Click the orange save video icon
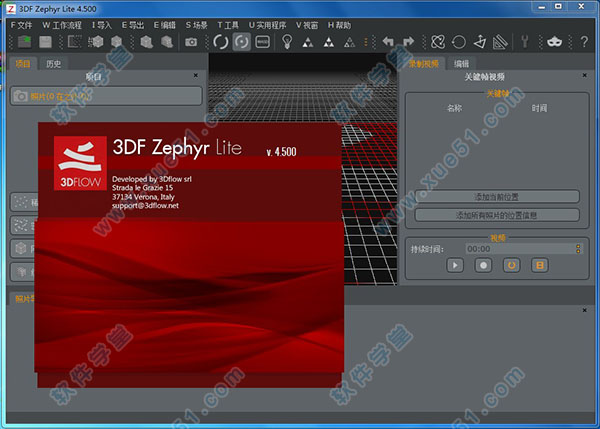 (x=540, y=265)
